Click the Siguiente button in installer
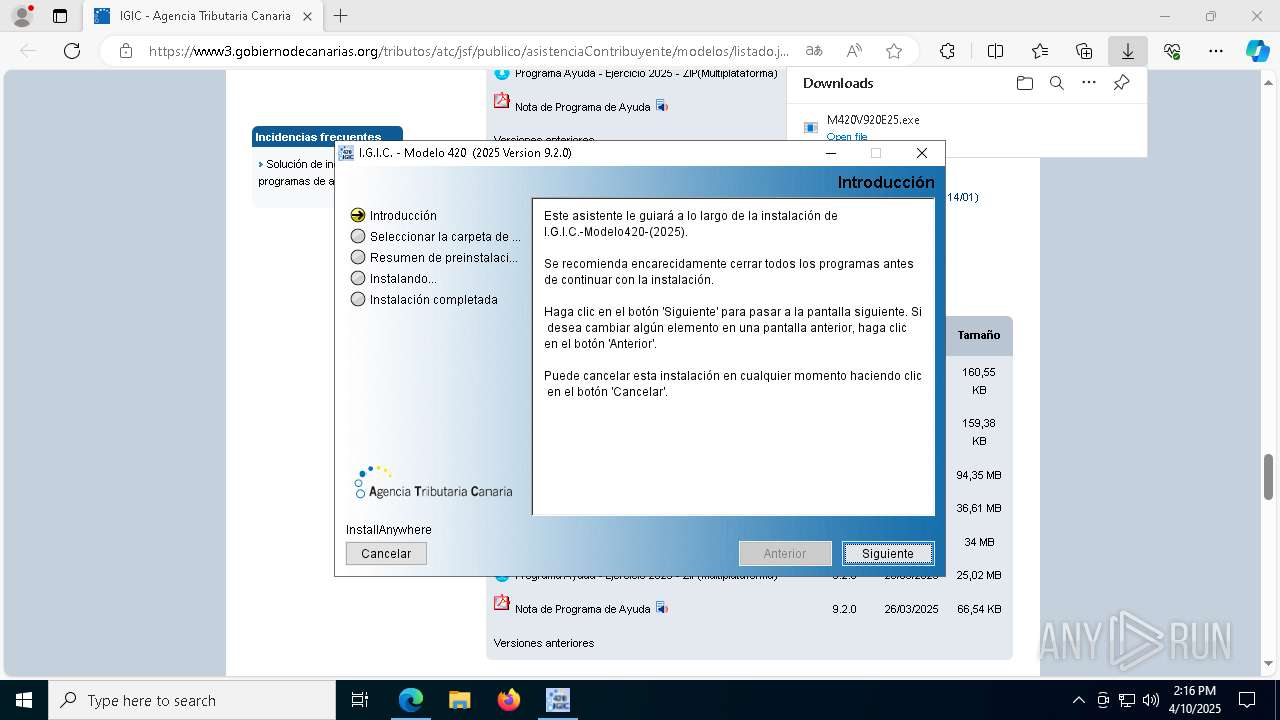The image size is (1280, 720). 888,553
